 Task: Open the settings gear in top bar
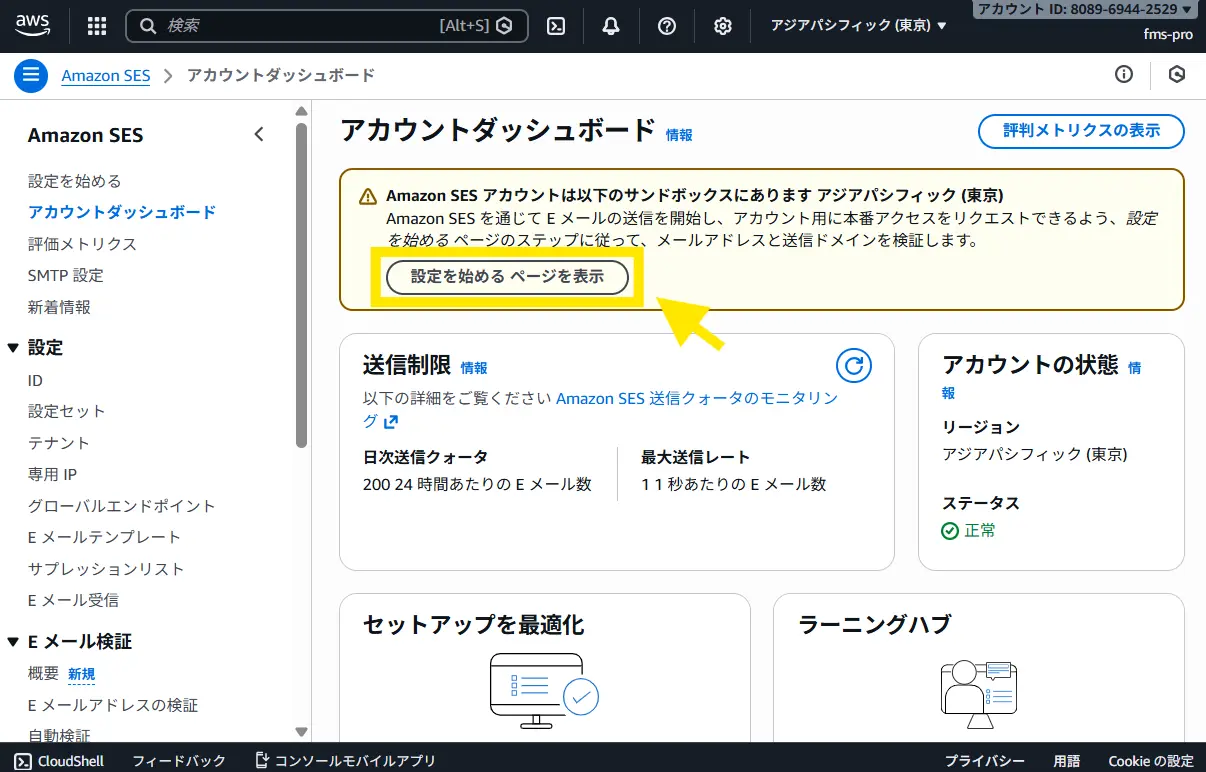point(723,26)
